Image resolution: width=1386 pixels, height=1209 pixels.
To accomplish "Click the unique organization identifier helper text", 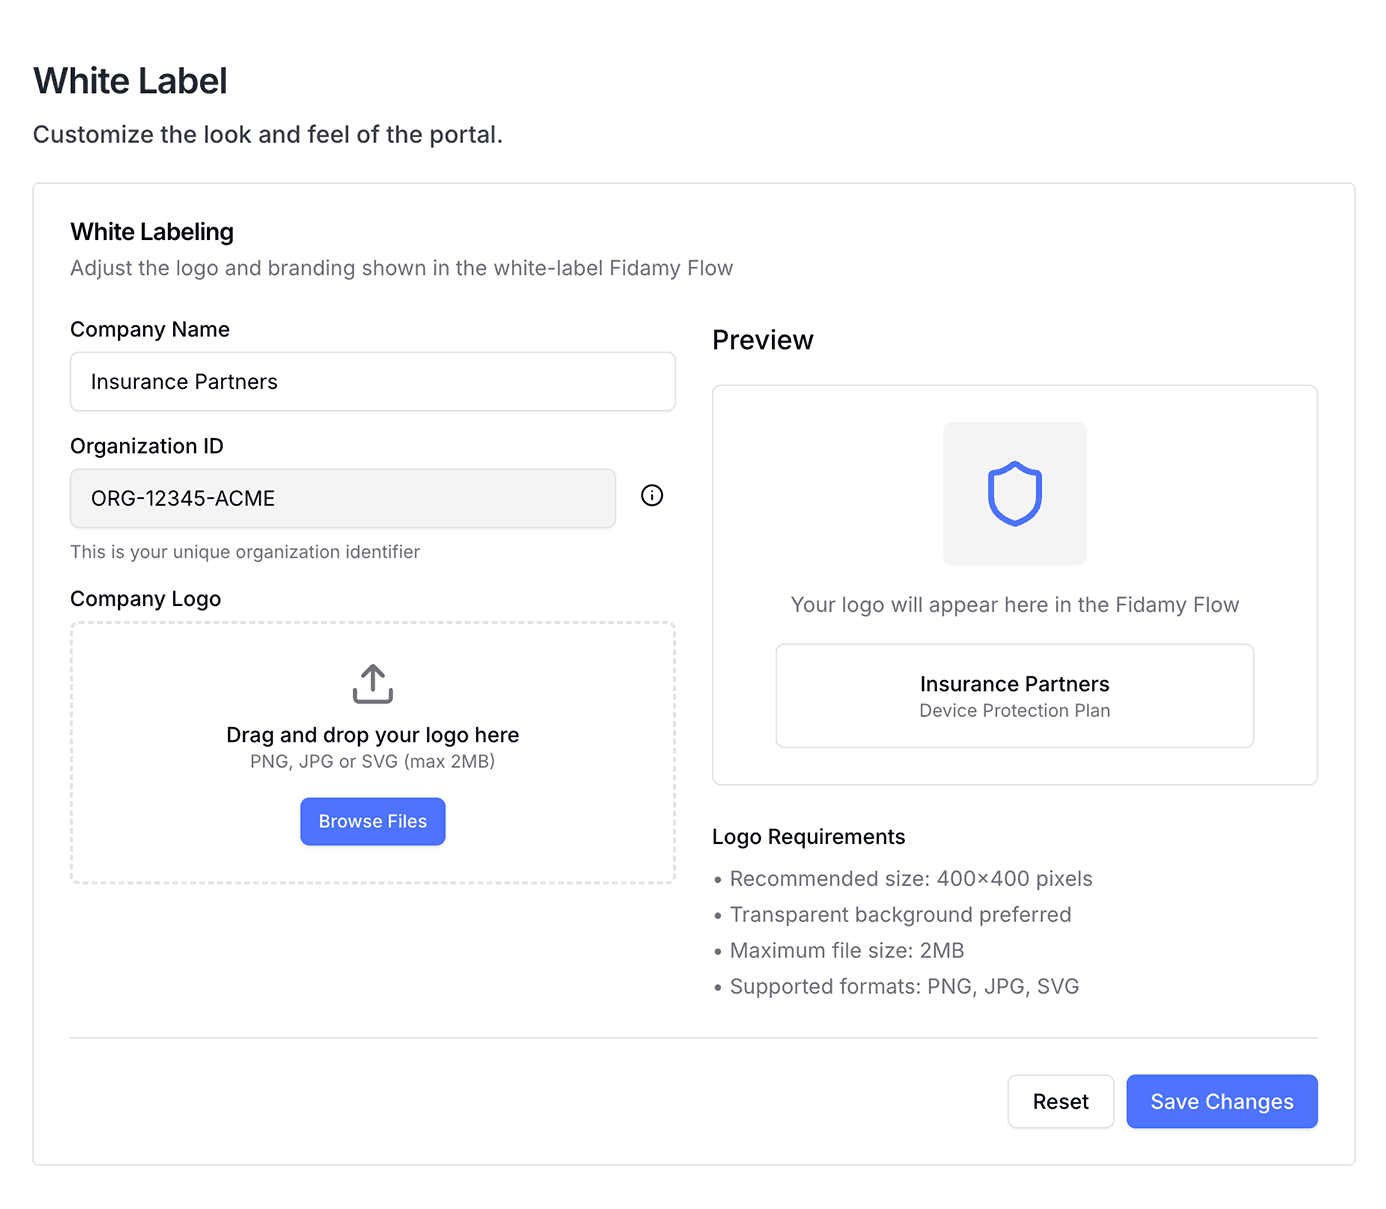I will coord(245,552).
